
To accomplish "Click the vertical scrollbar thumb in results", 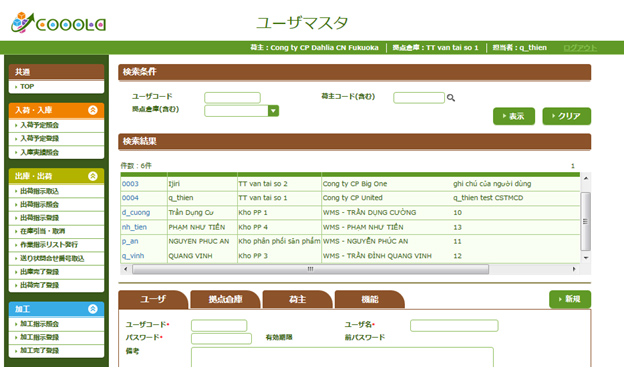I will [585, 221].
